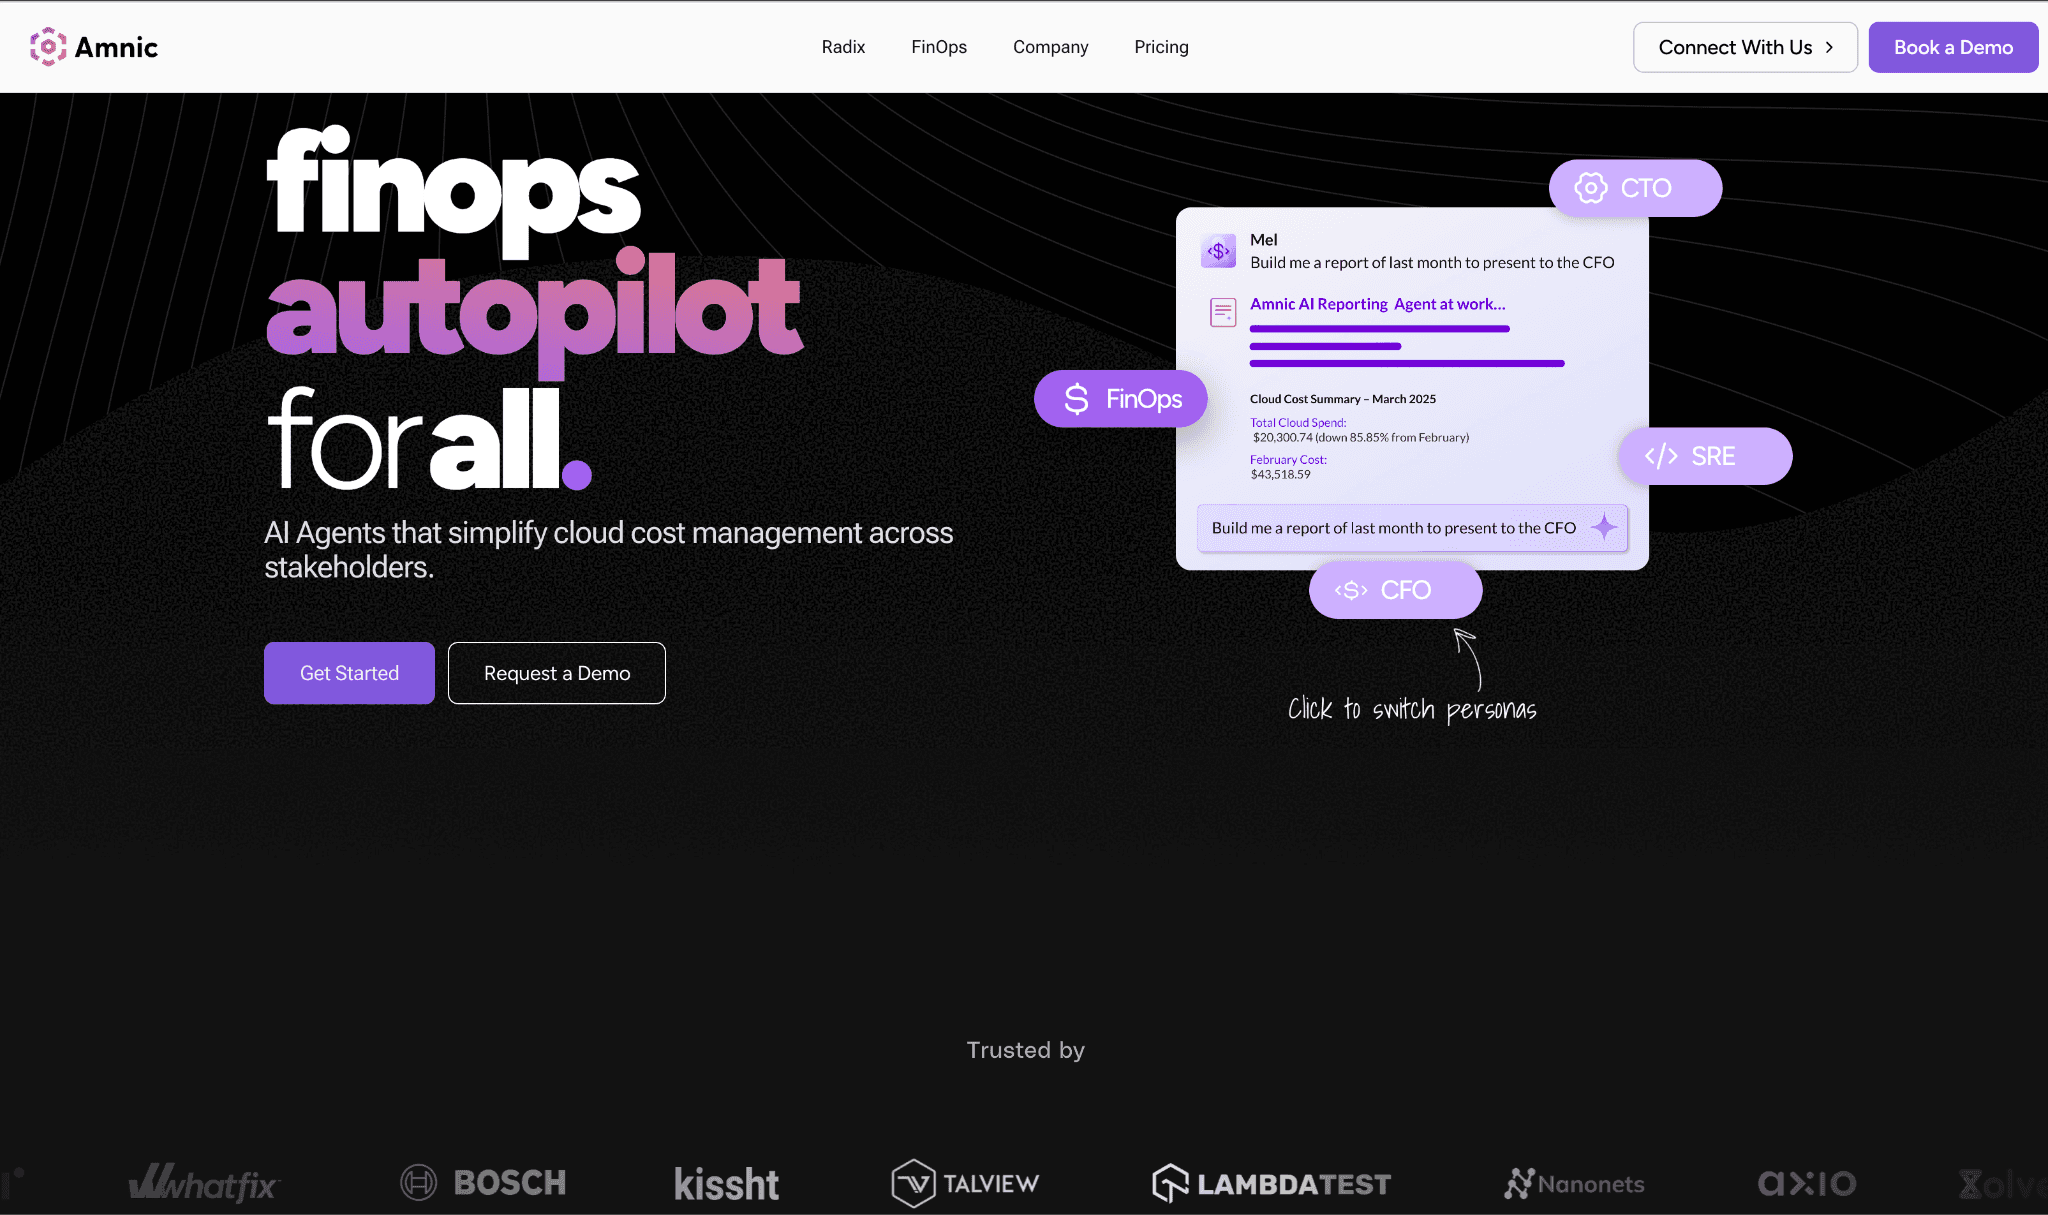The image size is (2048, 1215).
Task: Click the Bosch logo
Action: (483, 1183)
